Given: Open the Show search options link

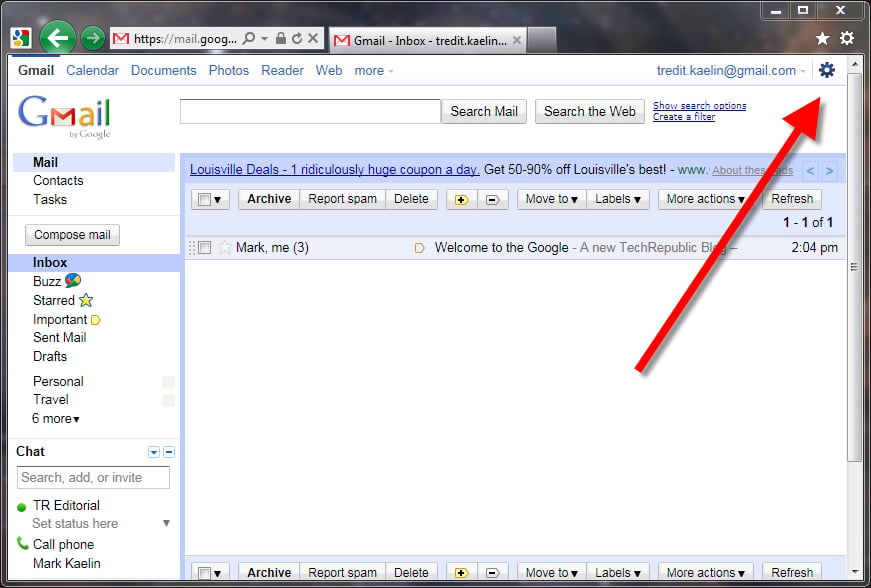Looking at the screenshot, I should point(699,105).
